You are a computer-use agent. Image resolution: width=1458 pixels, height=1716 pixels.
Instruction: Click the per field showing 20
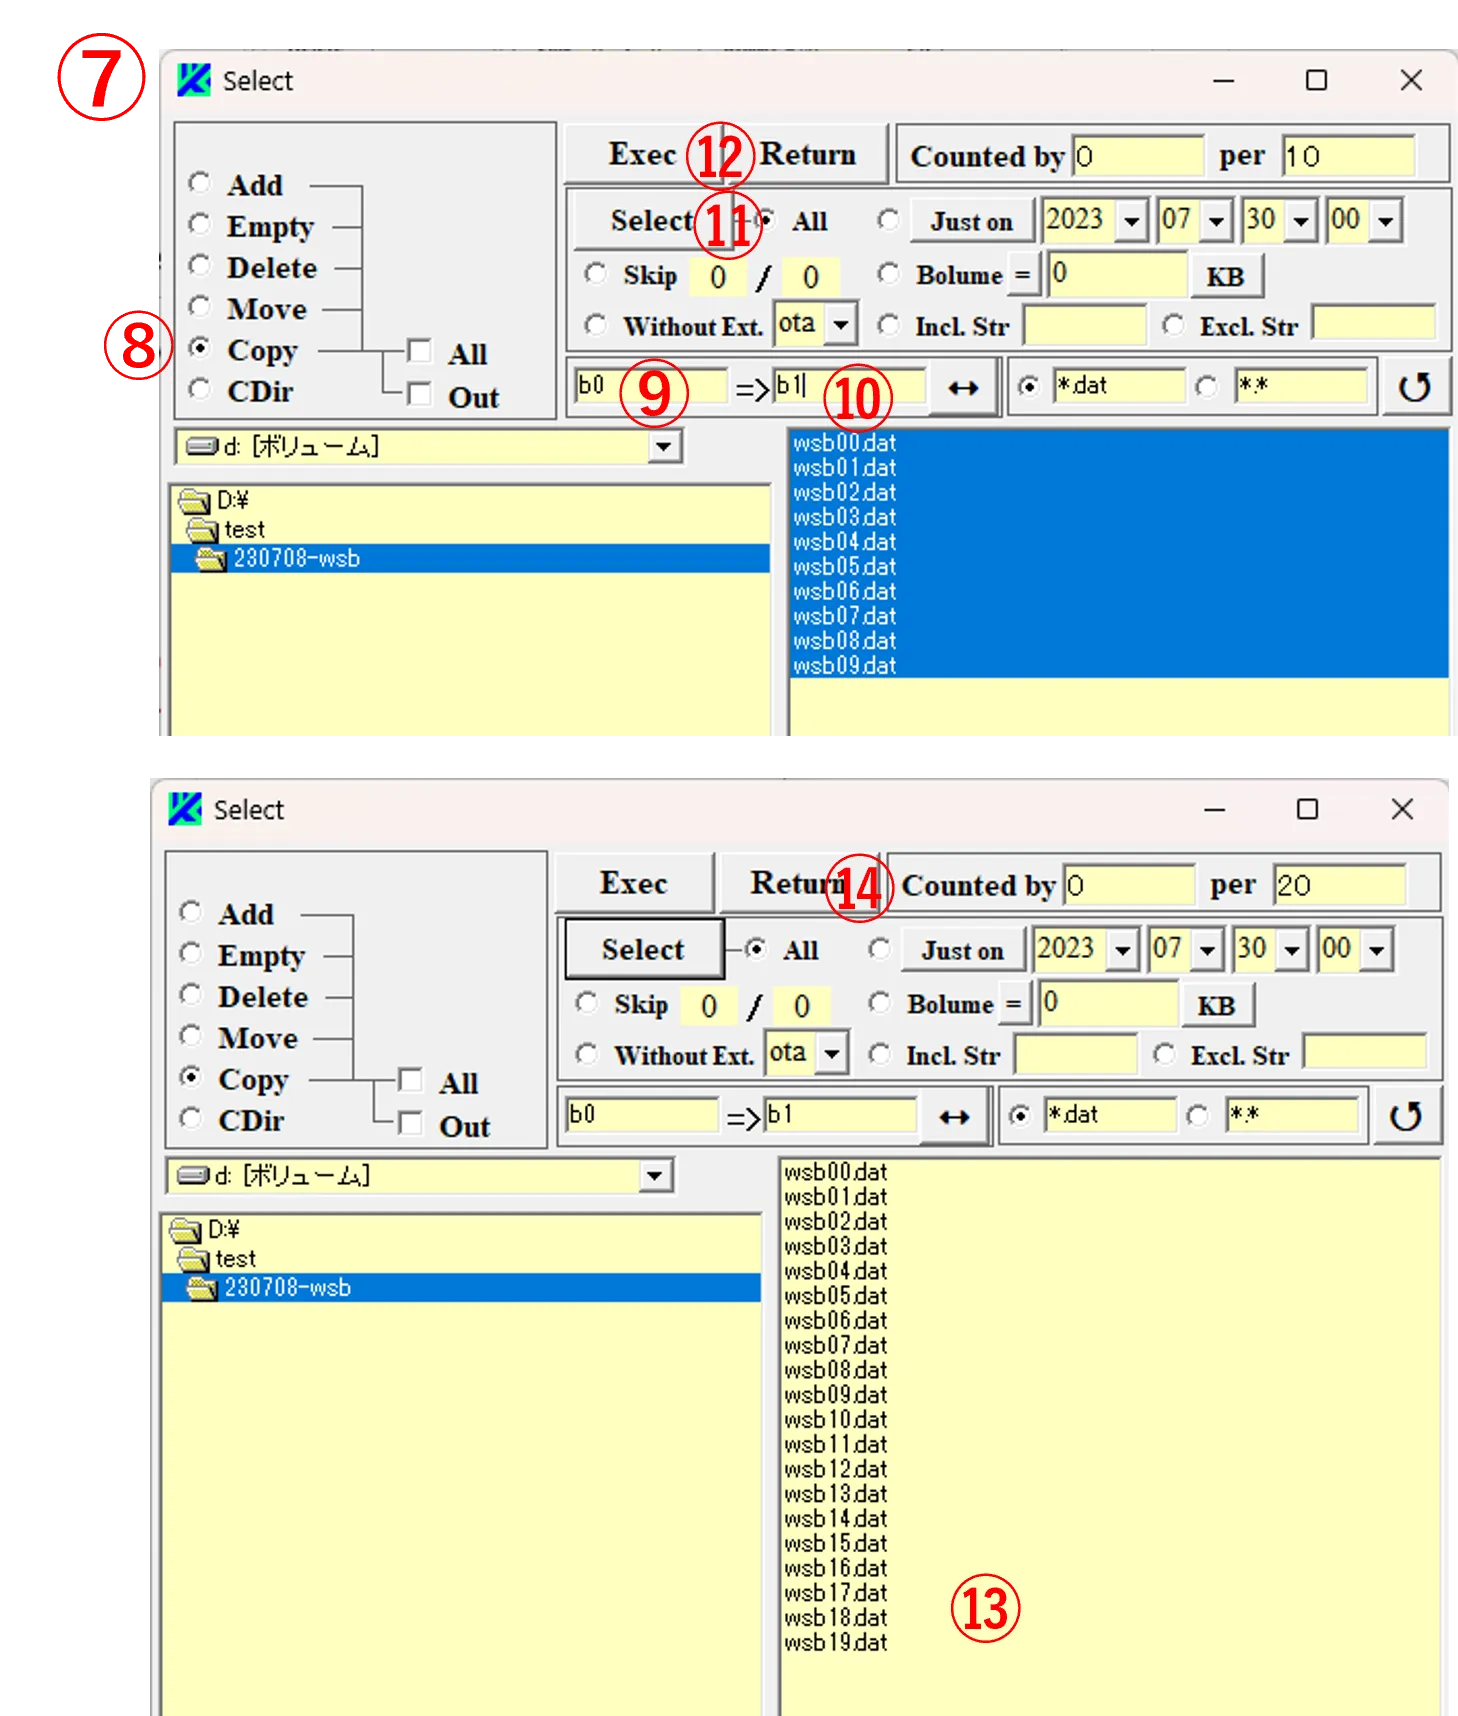1339,885
